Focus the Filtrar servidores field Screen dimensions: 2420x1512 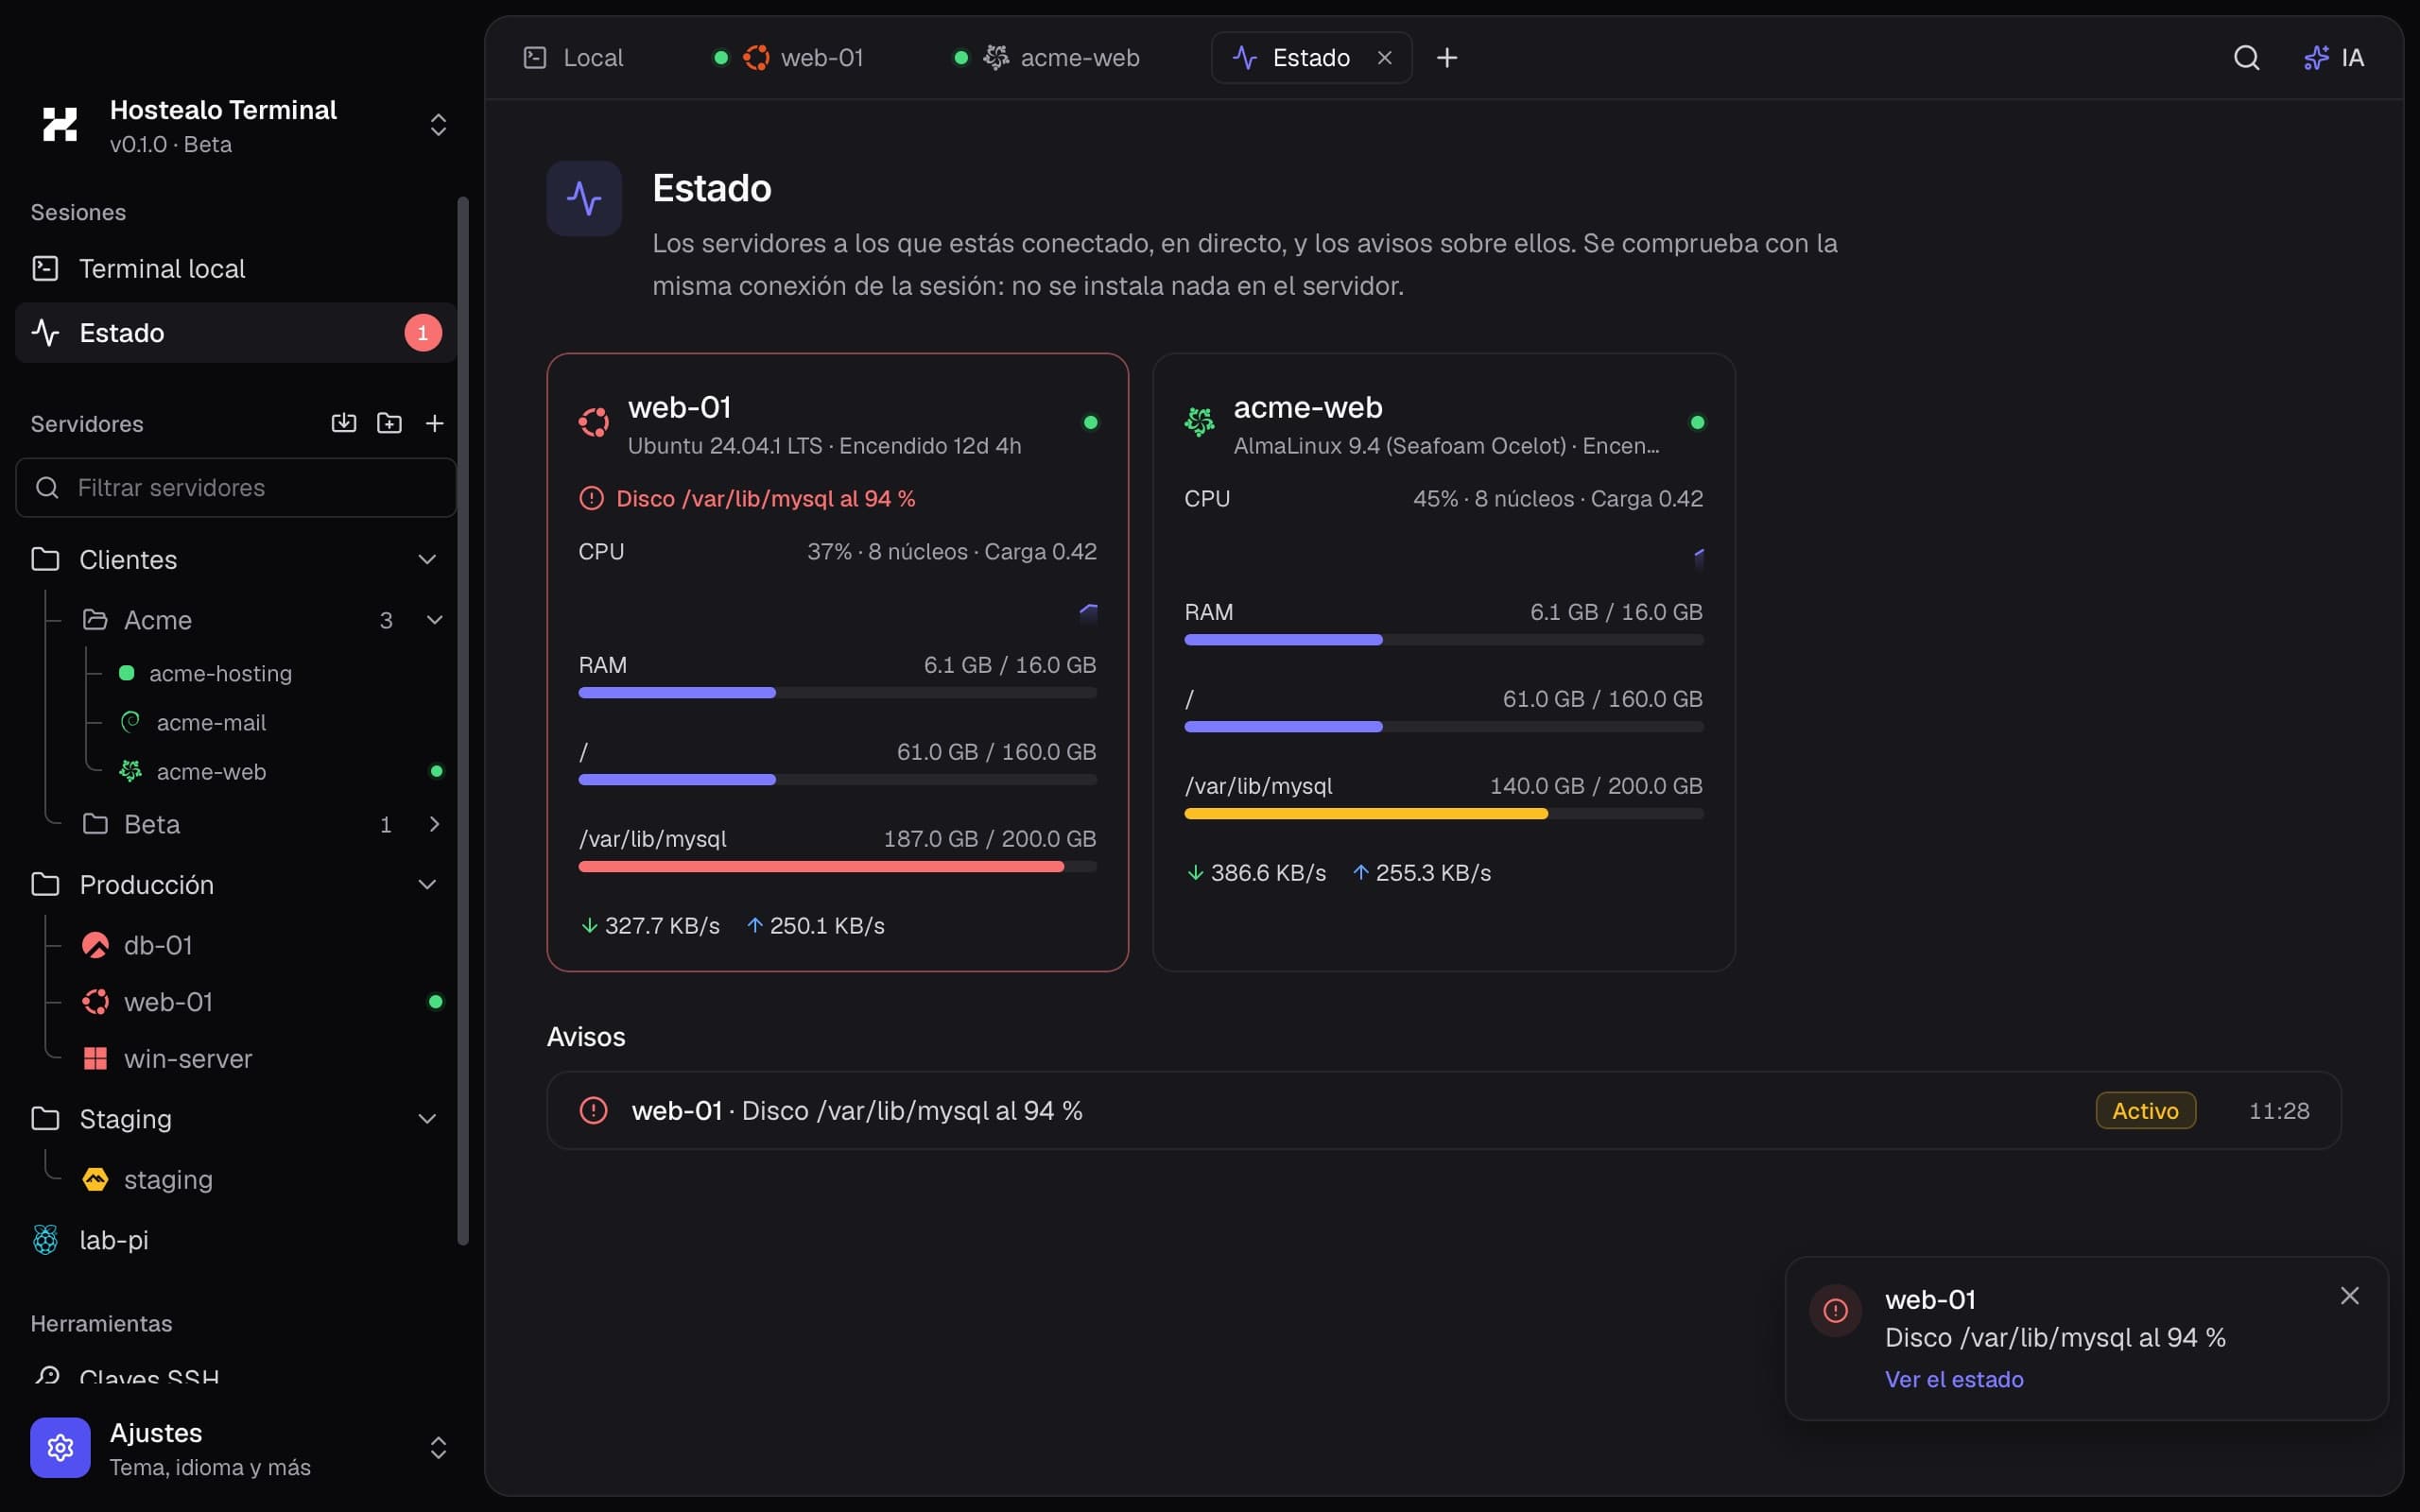coord(236,488)
